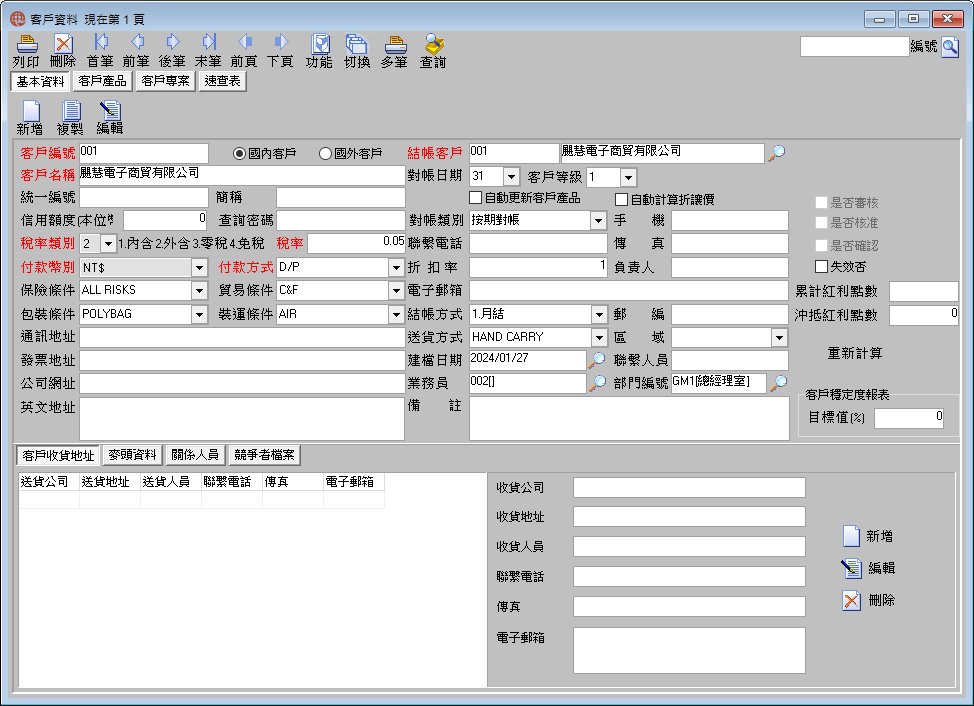This screenshot has width=974, height=706.
Task: Open the 送貨方式 delivery method dropdown
Action: [599, 338]
